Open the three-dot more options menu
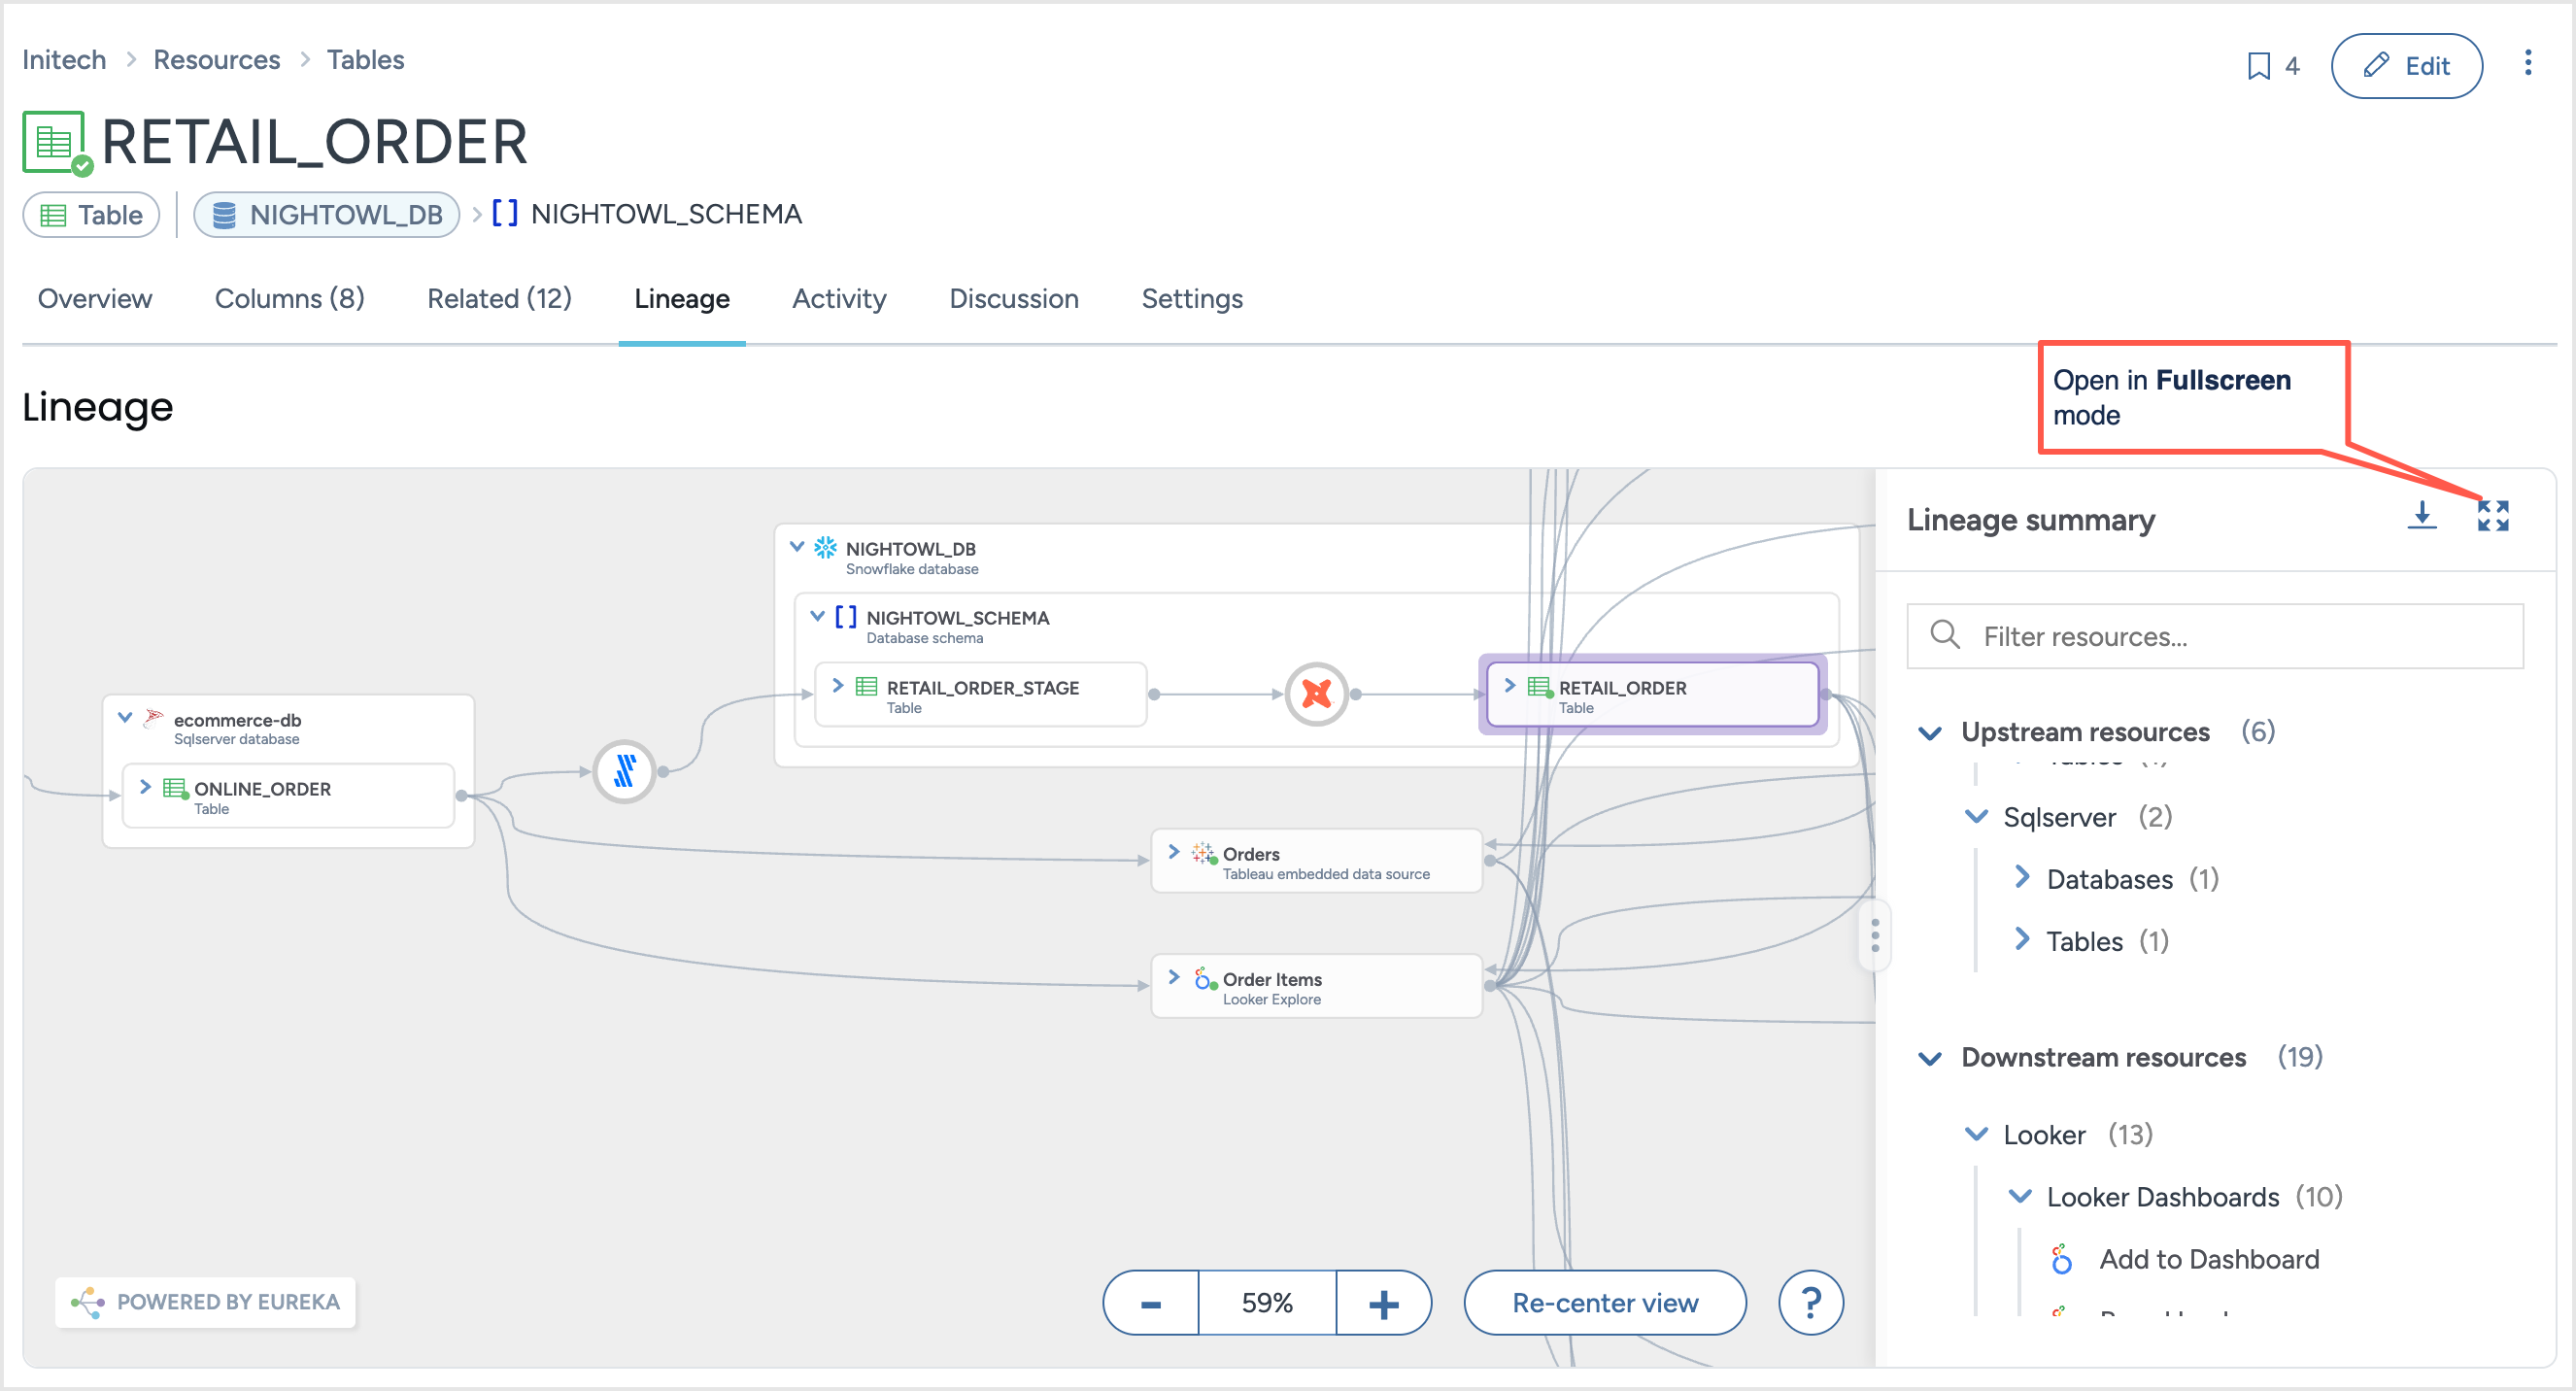 2527,63
